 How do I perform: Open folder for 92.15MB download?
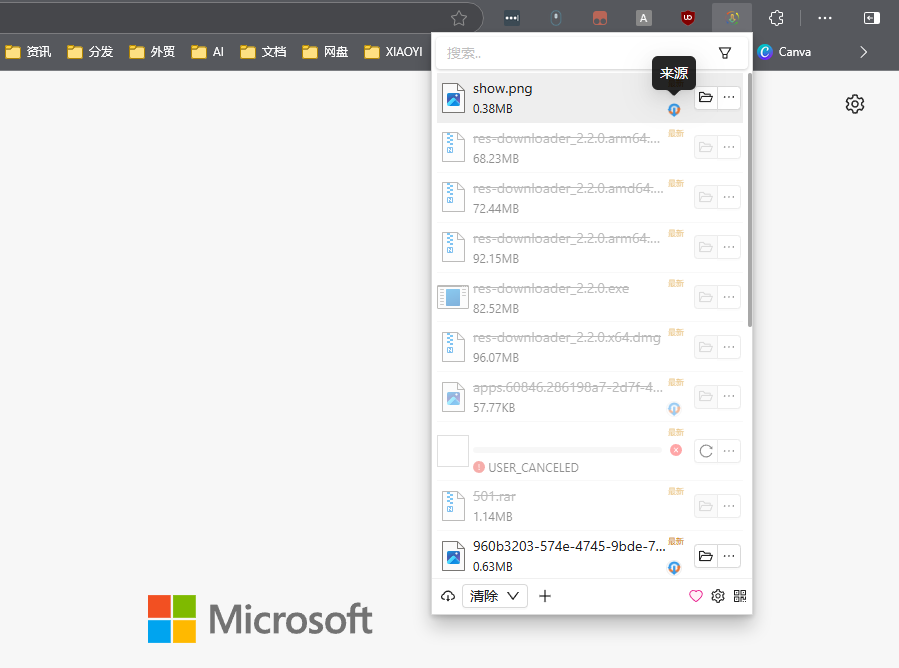(705, 247)
